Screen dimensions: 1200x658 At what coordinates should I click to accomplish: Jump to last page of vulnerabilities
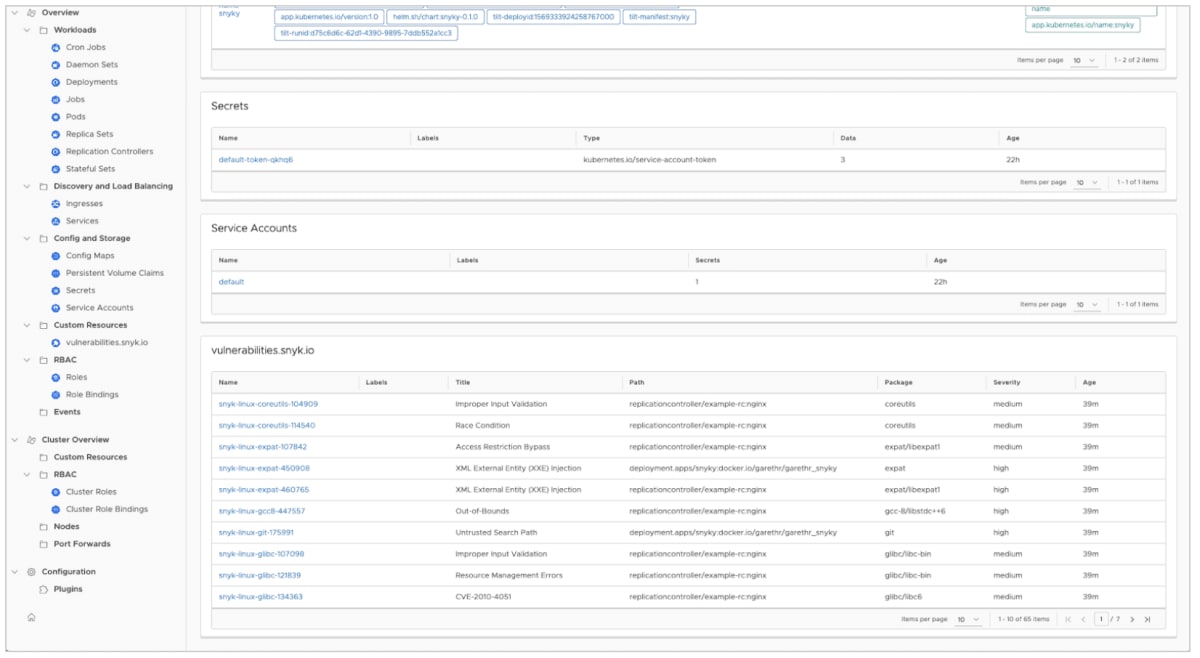pyautogui.click(x=1147, y=620)
